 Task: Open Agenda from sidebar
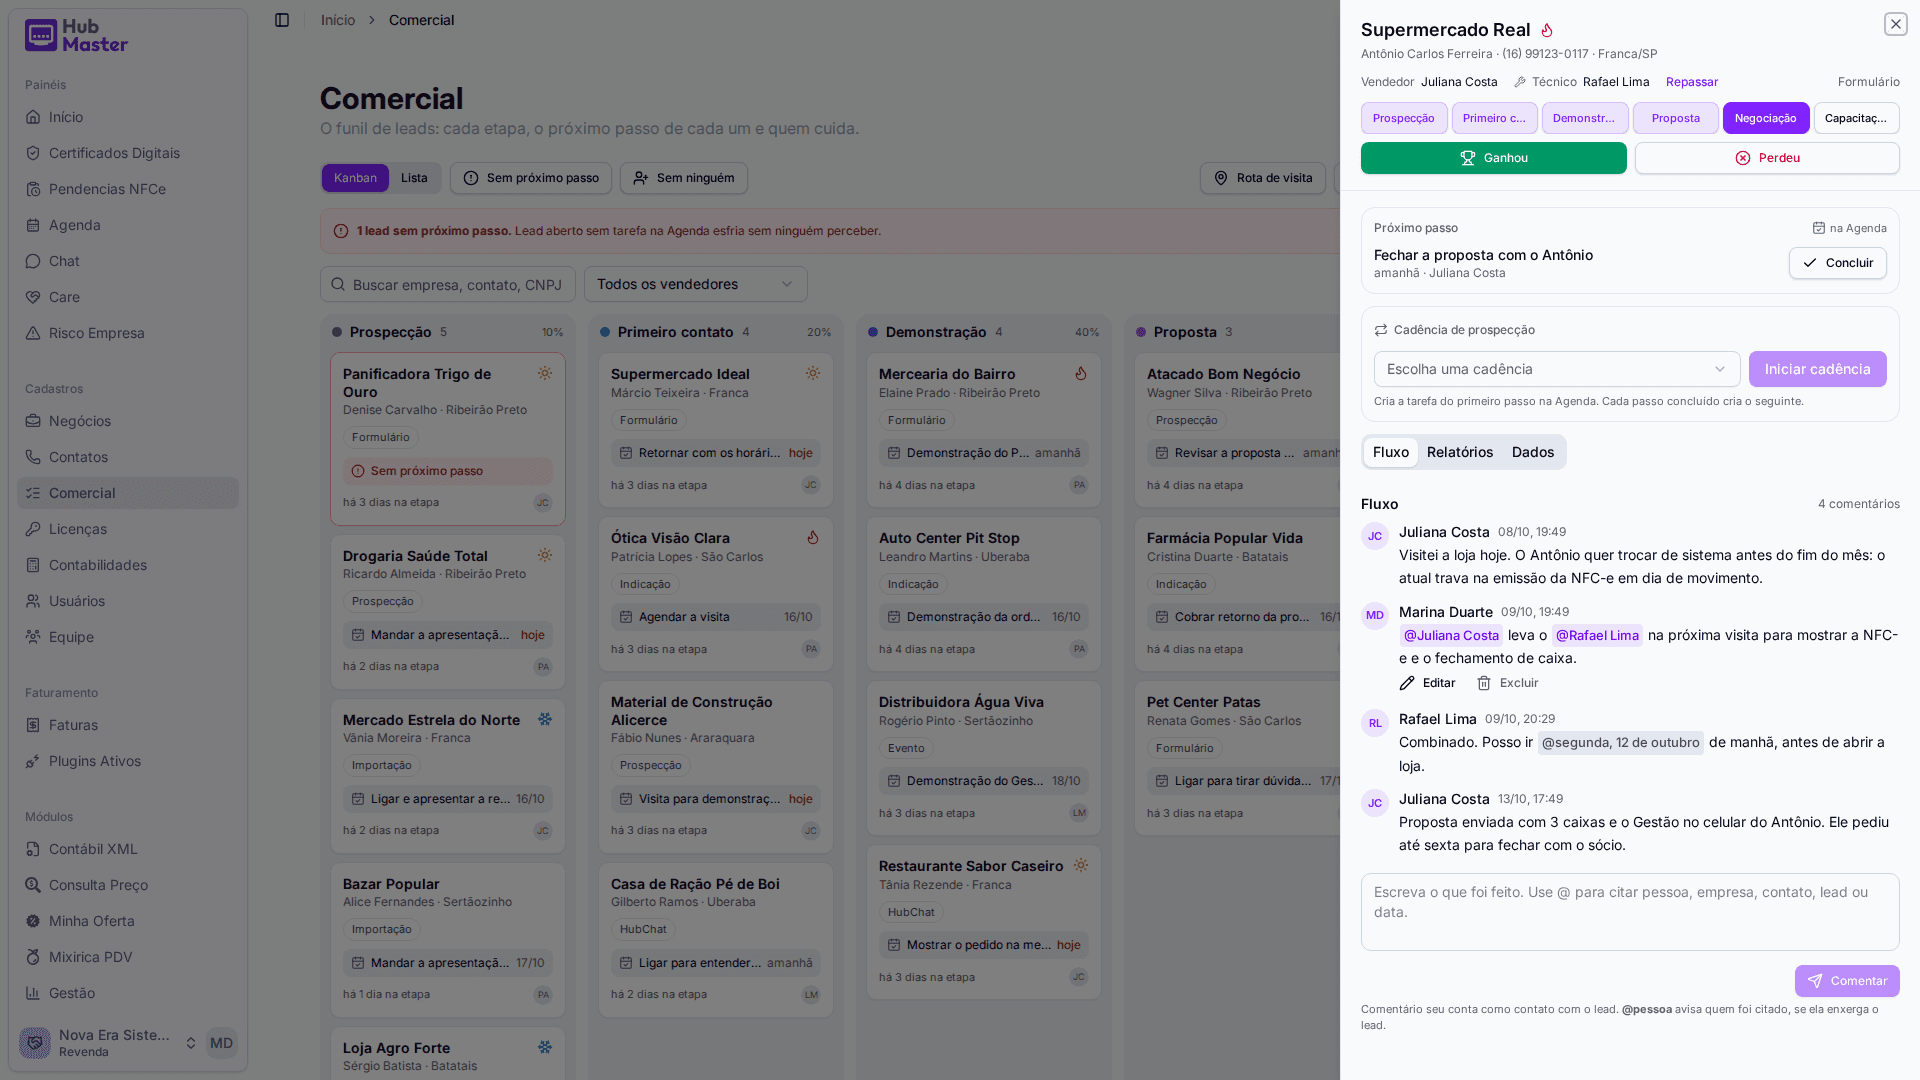[x=128, y=225]
